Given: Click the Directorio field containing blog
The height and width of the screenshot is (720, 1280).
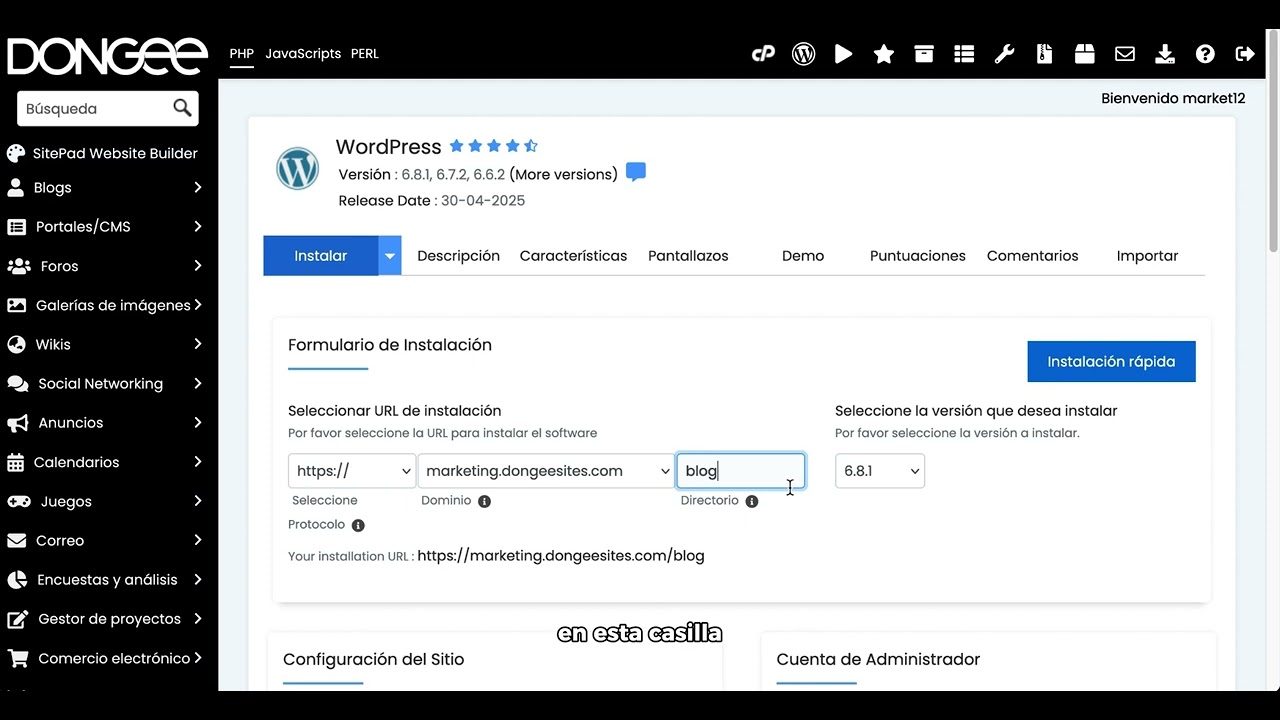Looking at the screenshot, I should pos(741,471).
